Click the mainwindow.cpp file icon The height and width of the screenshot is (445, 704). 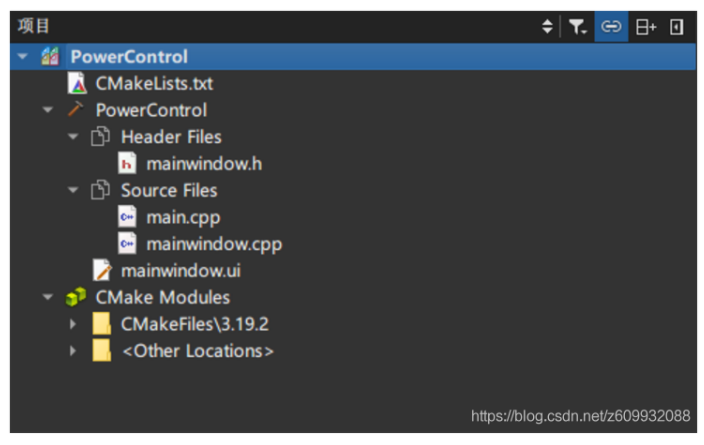[x=127, y=244]
